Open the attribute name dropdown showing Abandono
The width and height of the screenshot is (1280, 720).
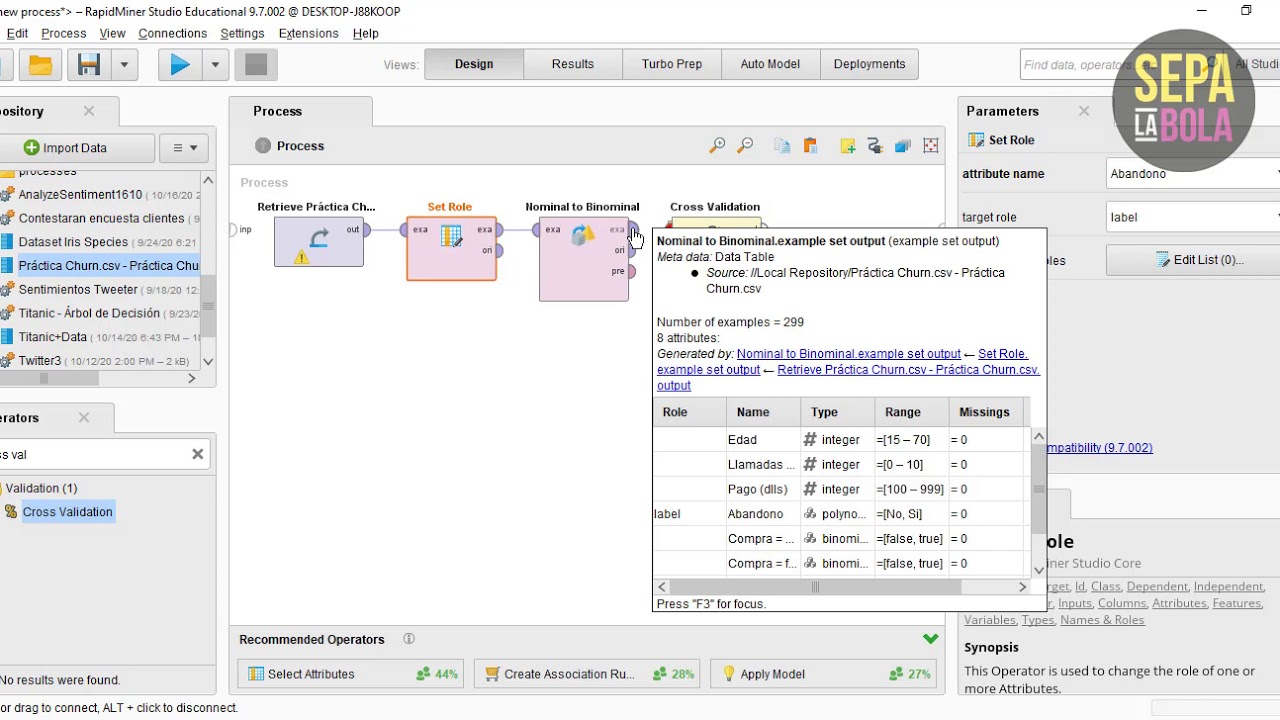(1193, 174)
